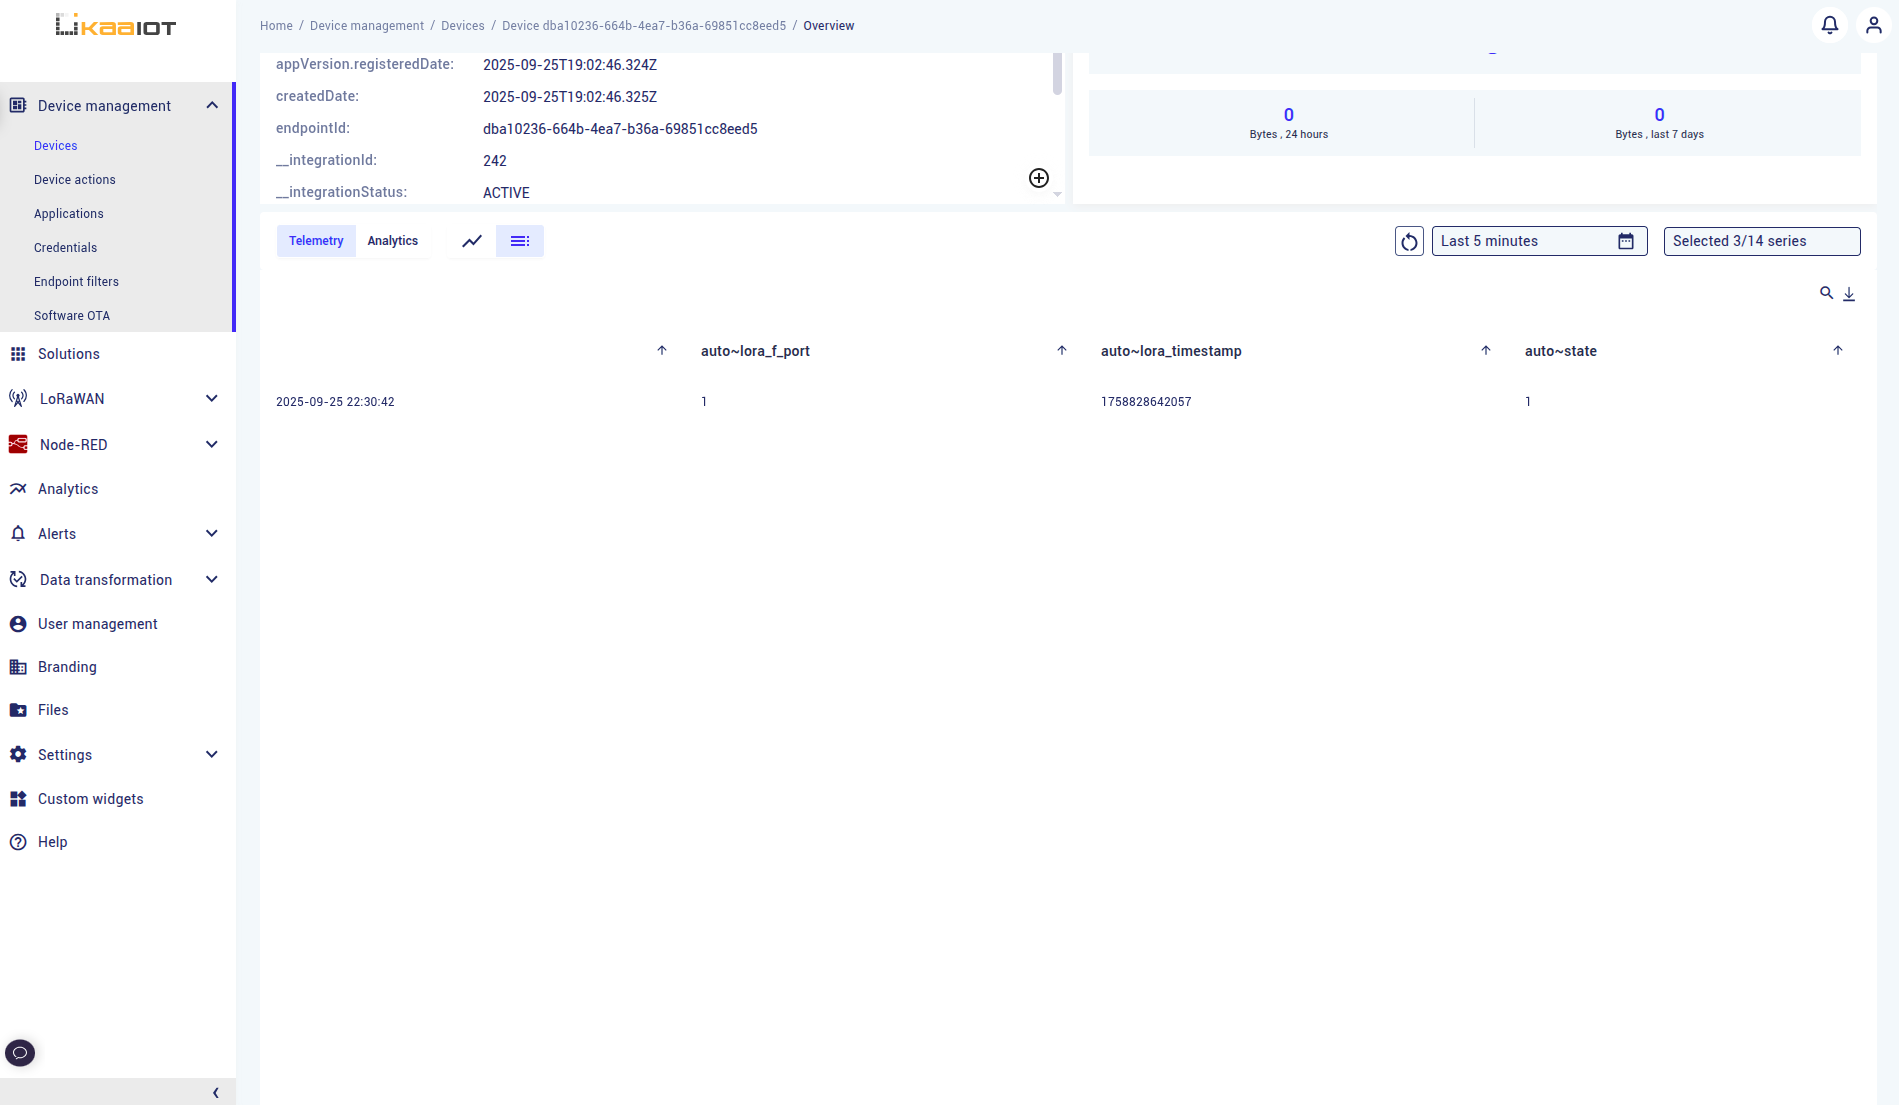The width and height of the screenshot is (1899, 1105).
Task: Open Endpoint filters in sidebar
Action: tap(76, 282)
